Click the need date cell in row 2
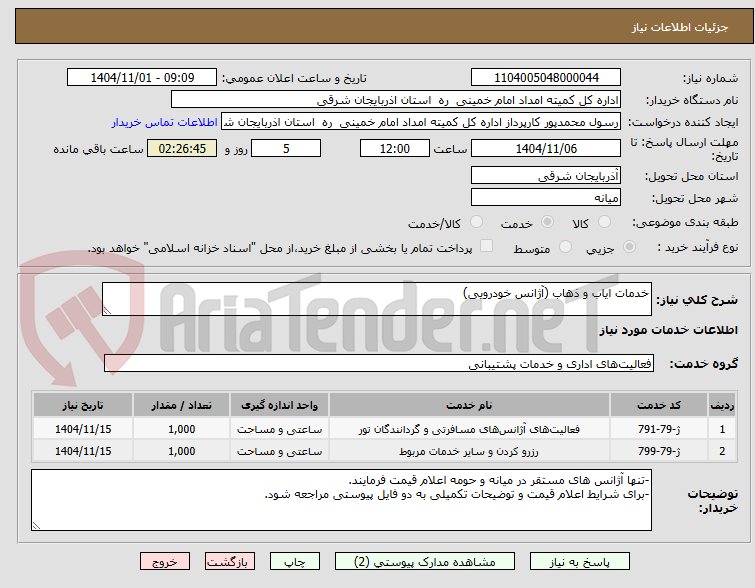755x588 pixels. coord(83,451)
